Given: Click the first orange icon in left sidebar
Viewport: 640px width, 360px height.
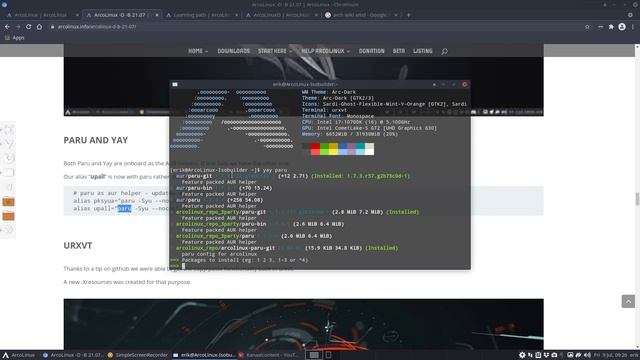Looking at the screenshot, I should (x=8, y=202).
